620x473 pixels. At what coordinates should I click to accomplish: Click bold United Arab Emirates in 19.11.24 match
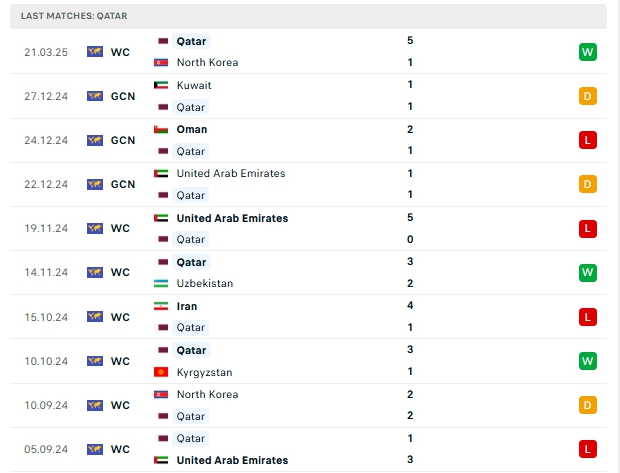click(232, 218)
